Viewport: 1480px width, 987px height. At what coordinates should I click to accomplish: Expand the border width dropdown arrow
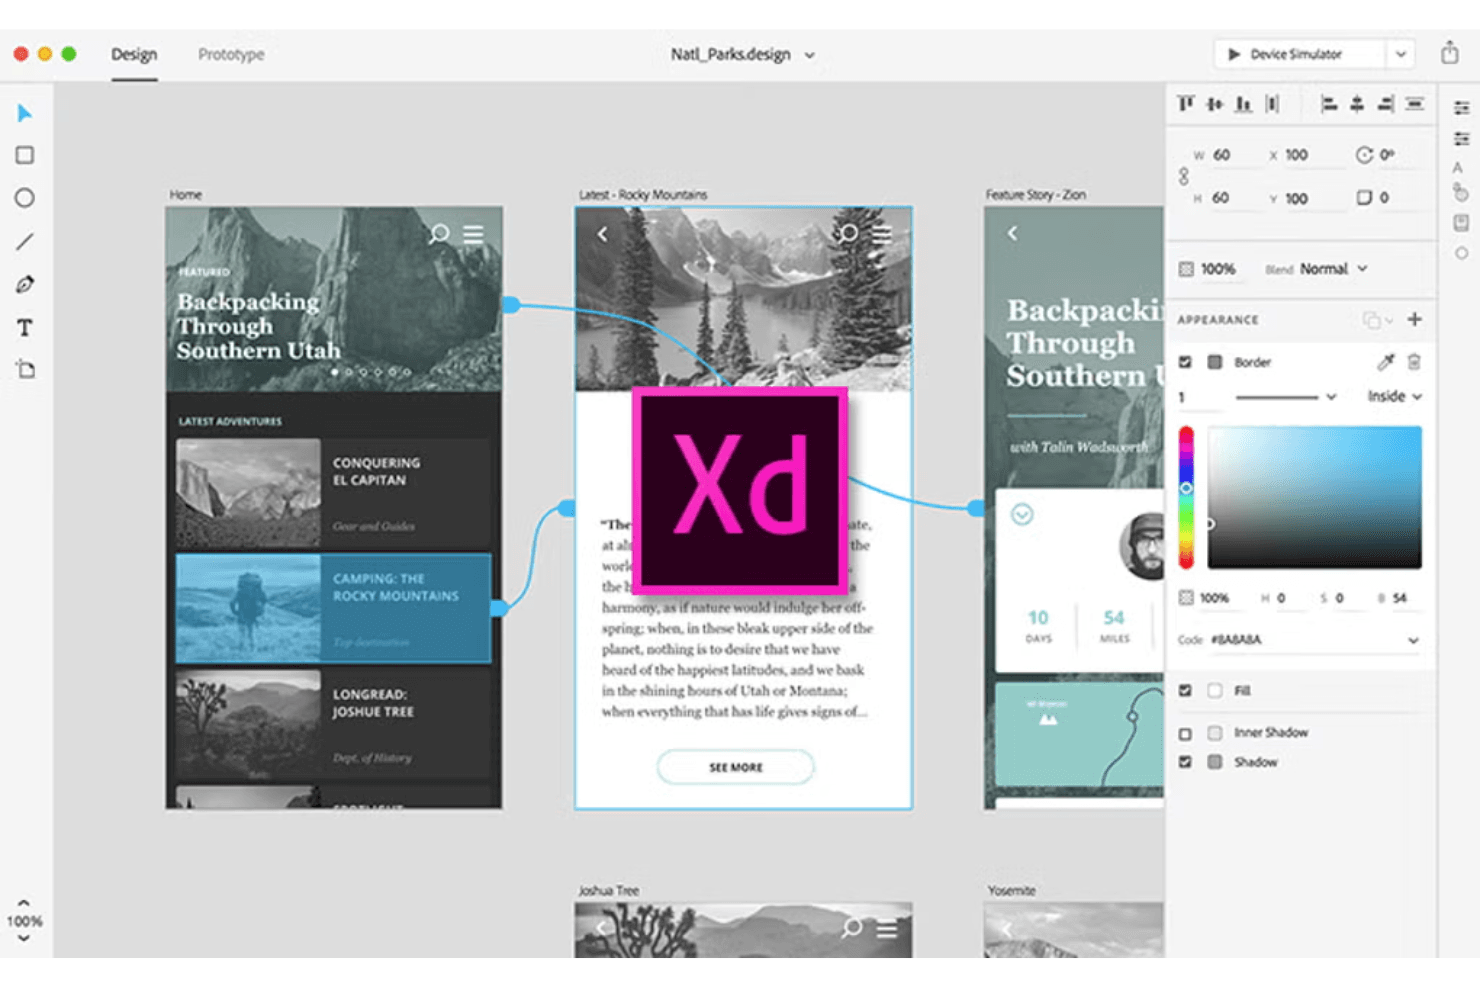point(1331,397)
